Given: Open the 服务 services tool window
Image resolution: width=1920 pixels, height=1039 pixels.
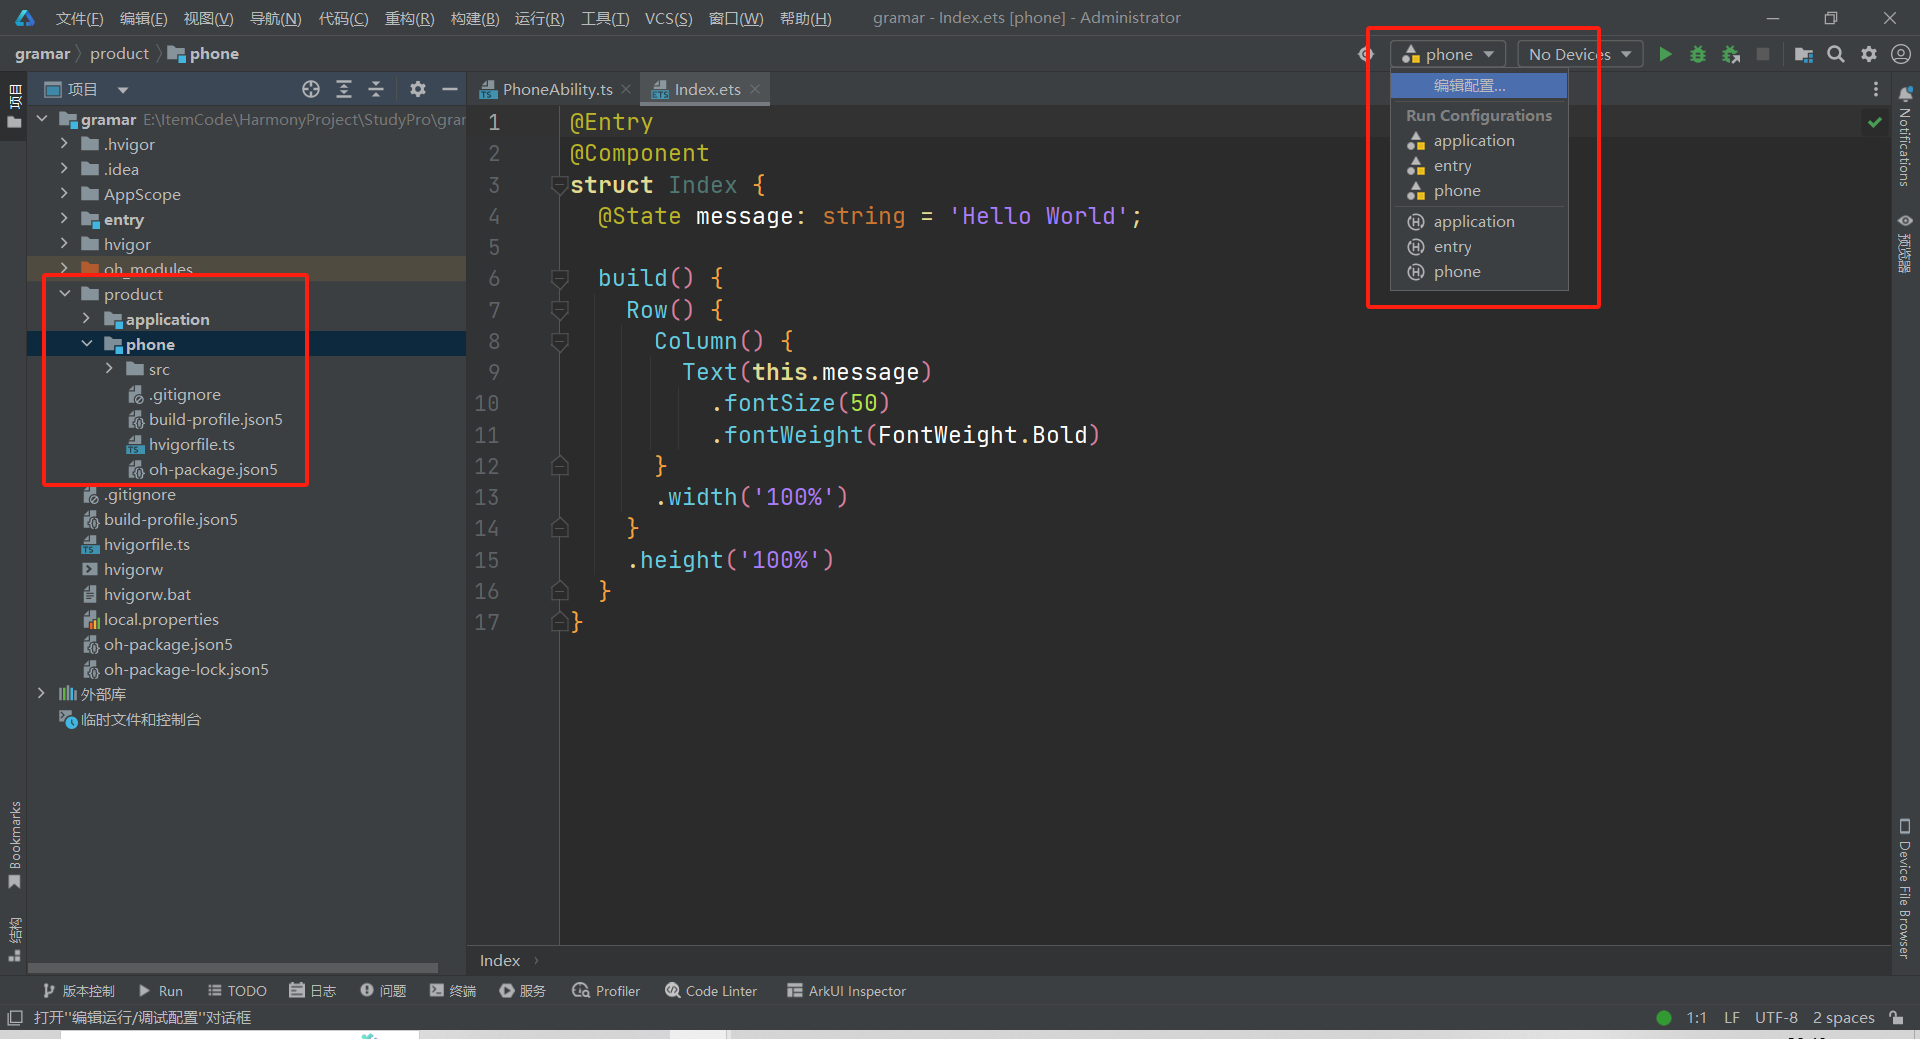Looking at the screenshot, I should [x=522, y=991].
